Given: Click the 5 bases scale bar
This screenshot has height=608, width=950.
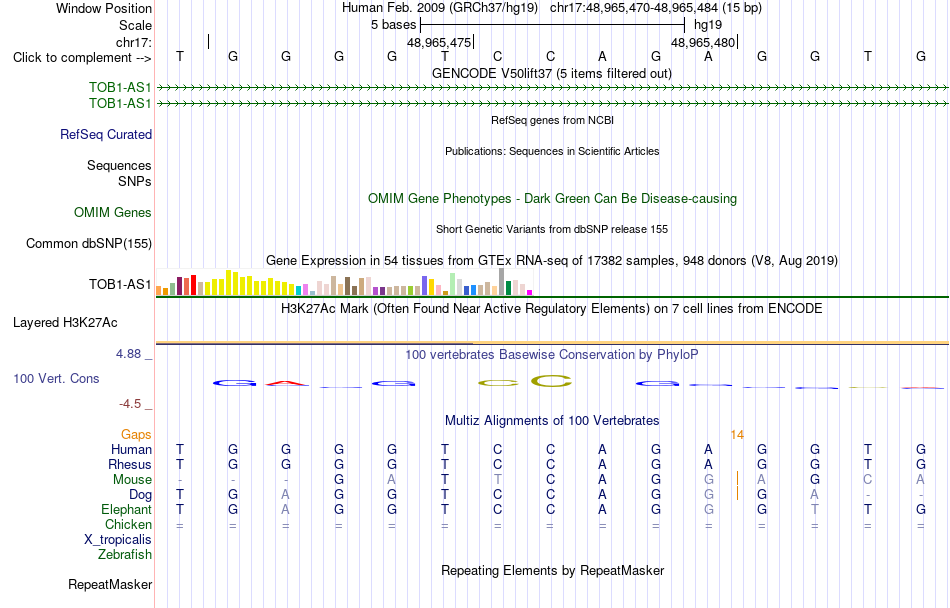Looking at the screenshot, I should 552,25.
